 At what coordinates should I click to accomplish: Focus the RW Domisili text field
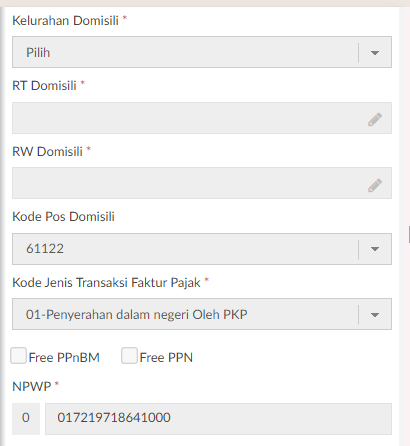(x=202, y=183)
